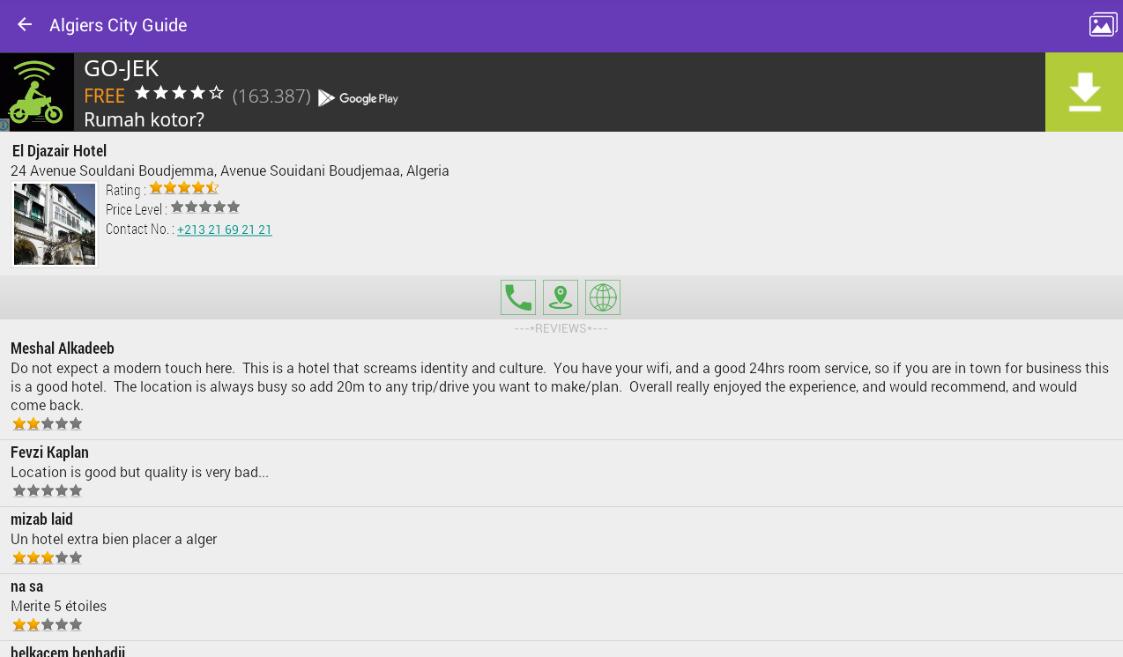This screenshot has width=1123, height=657.
Task: Select the GO-JEK ad title
Action: [x=121, y=69]
